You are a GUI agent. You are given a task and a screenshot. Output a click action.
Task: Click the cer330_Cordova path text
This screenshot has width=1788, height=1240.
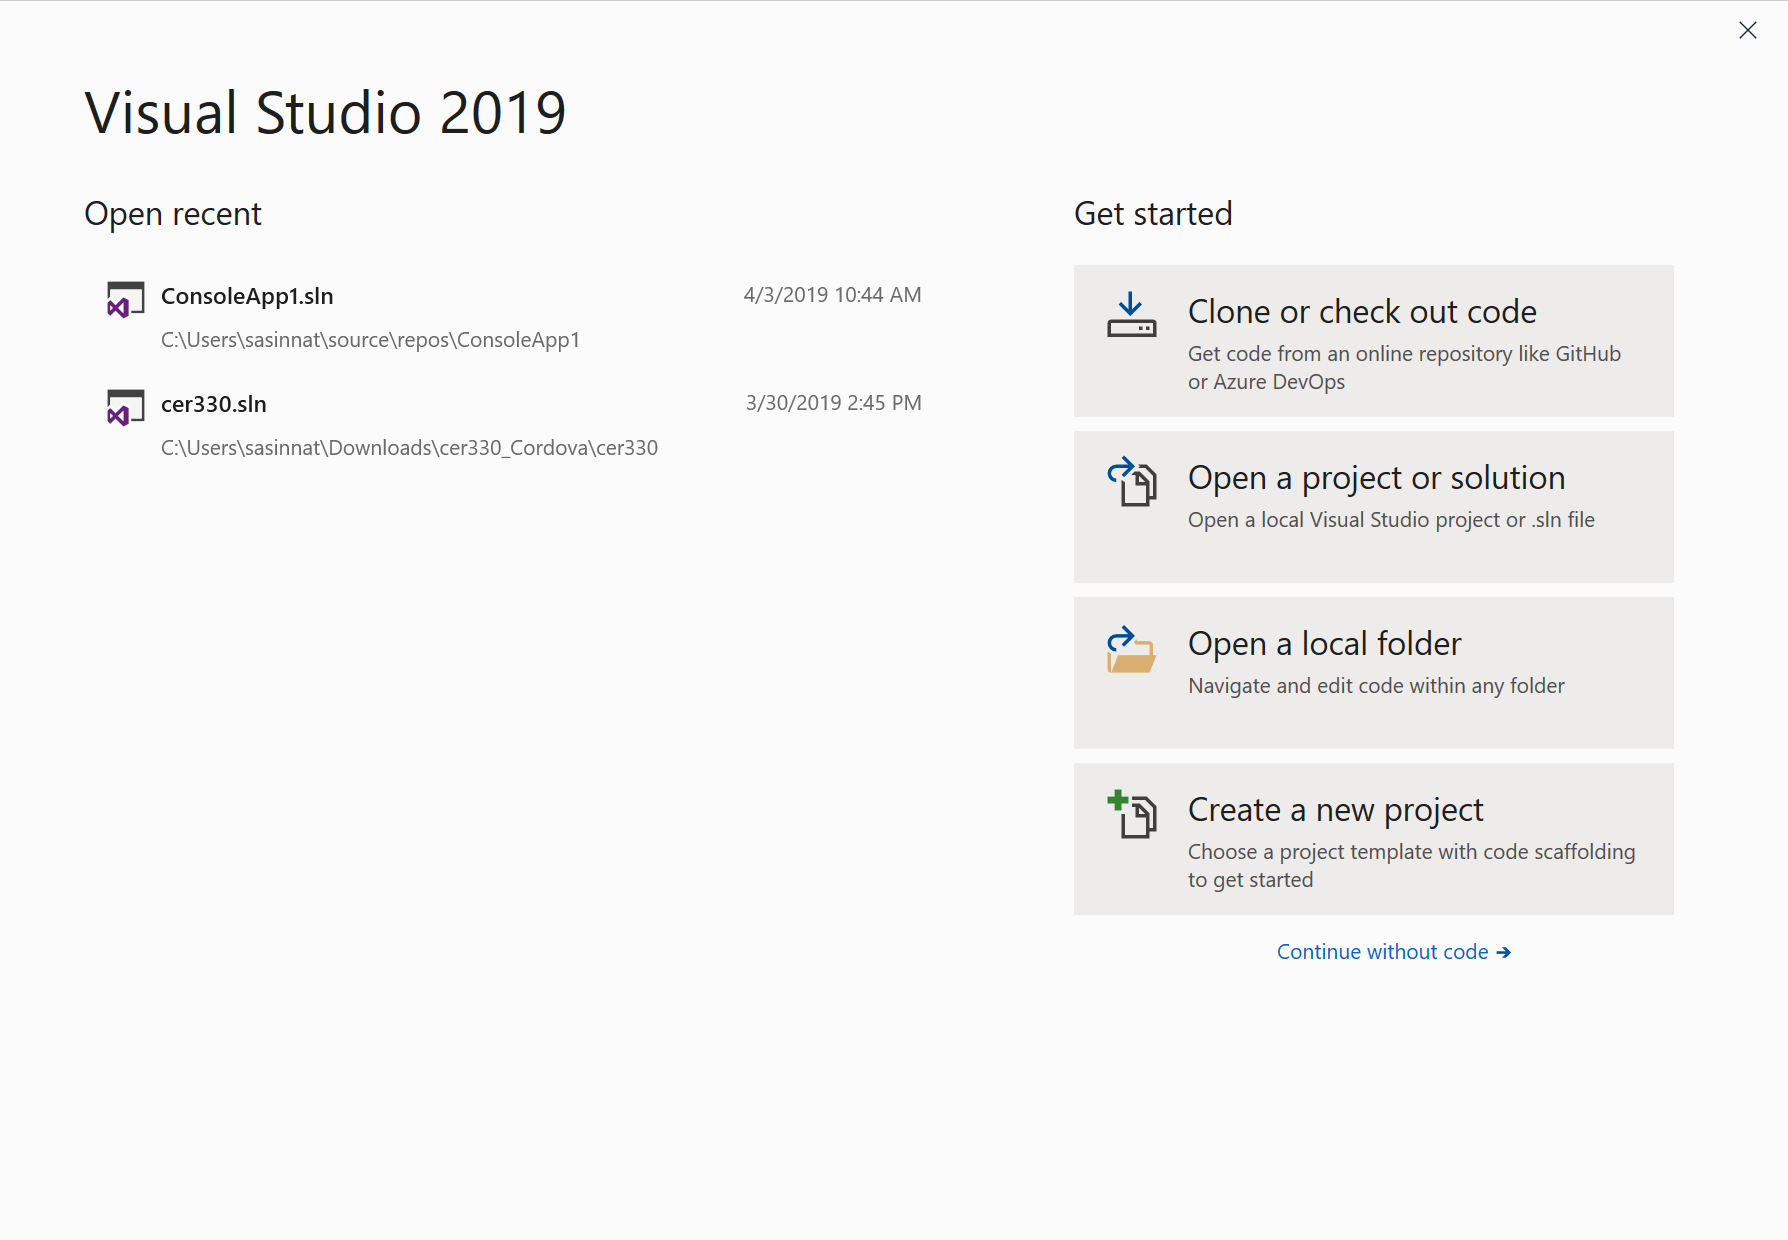(x=409, y=448)
